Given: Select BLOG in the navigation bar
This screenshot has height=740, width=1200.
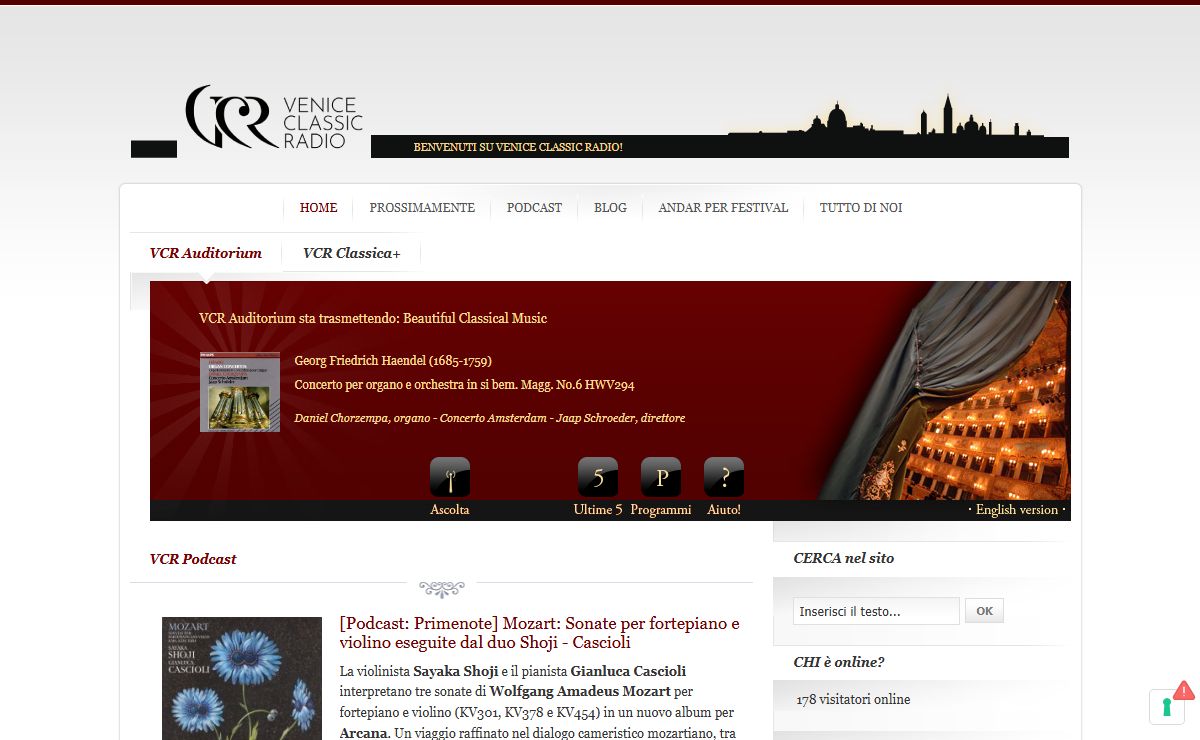Looking at the screenshot, I should 610,208.
